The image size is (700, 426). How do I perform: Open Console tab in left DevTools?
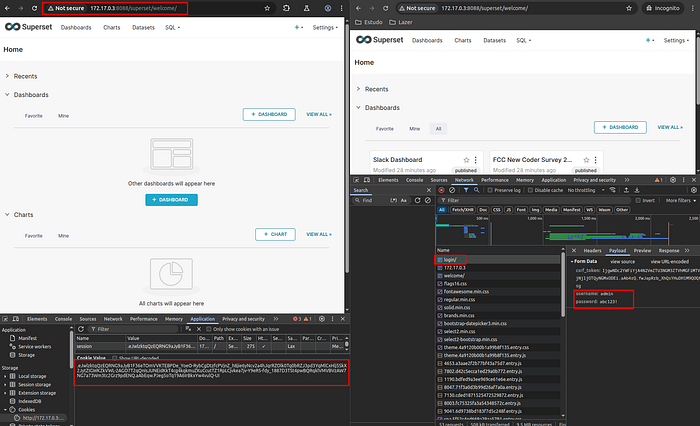click(63, 319)
